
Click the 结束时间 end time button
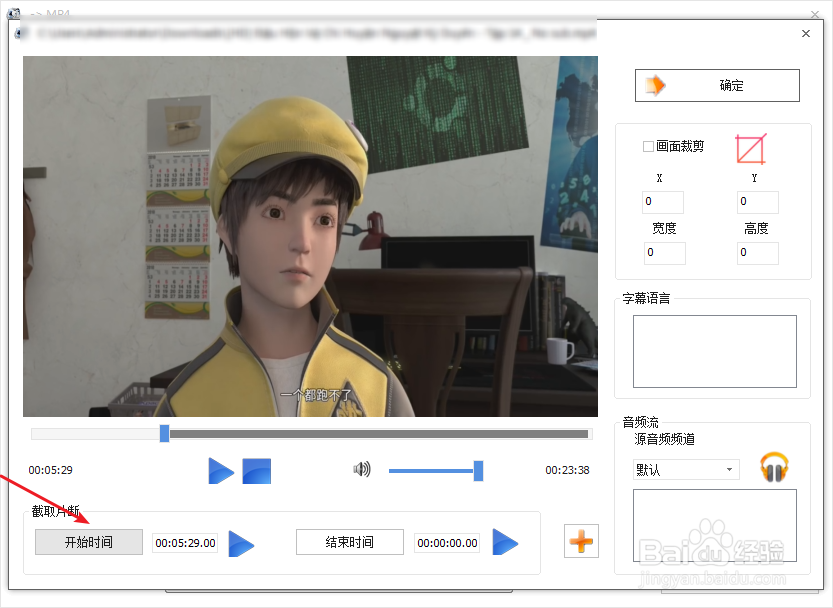[x=350, y=542]
